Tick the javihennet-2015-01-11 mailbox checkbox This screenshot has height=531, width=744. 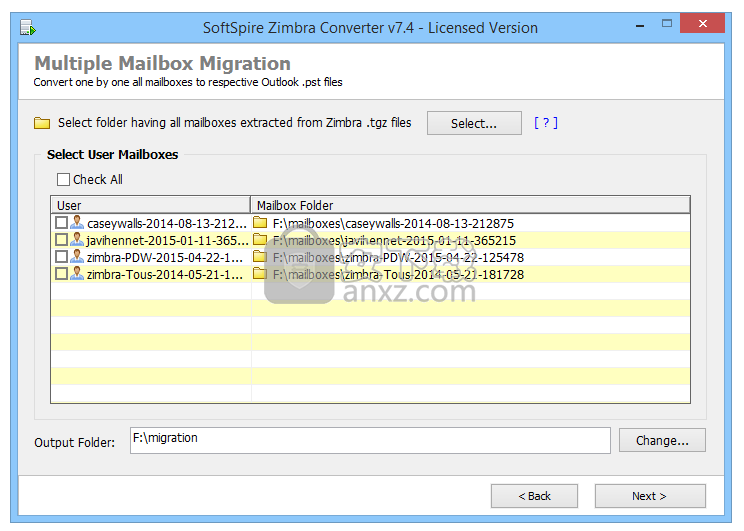tap(61, 240)
